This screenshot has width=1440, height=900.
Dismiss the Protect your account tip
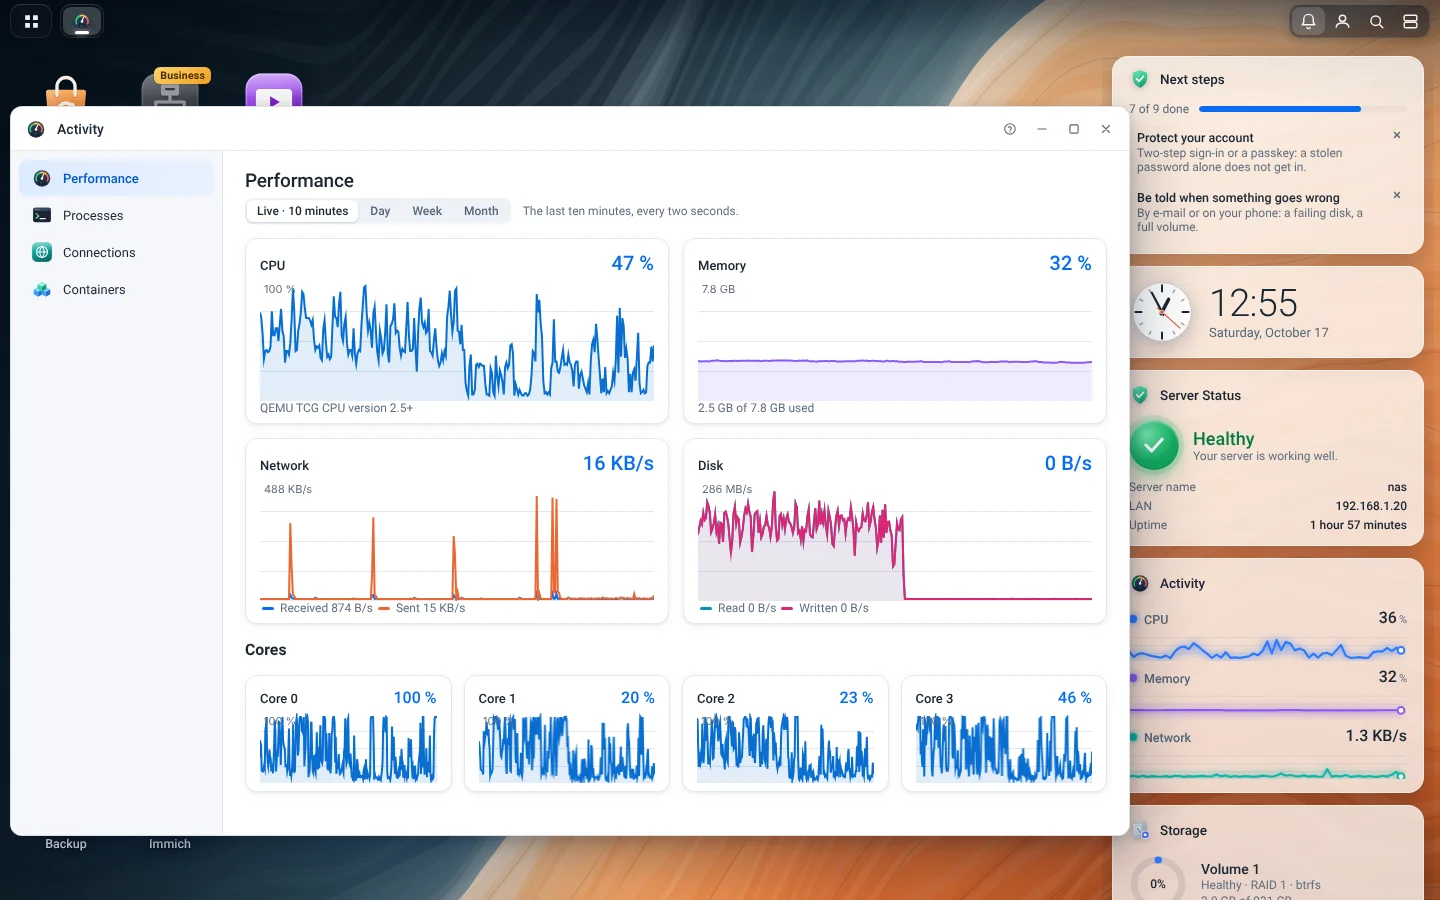1397,135
